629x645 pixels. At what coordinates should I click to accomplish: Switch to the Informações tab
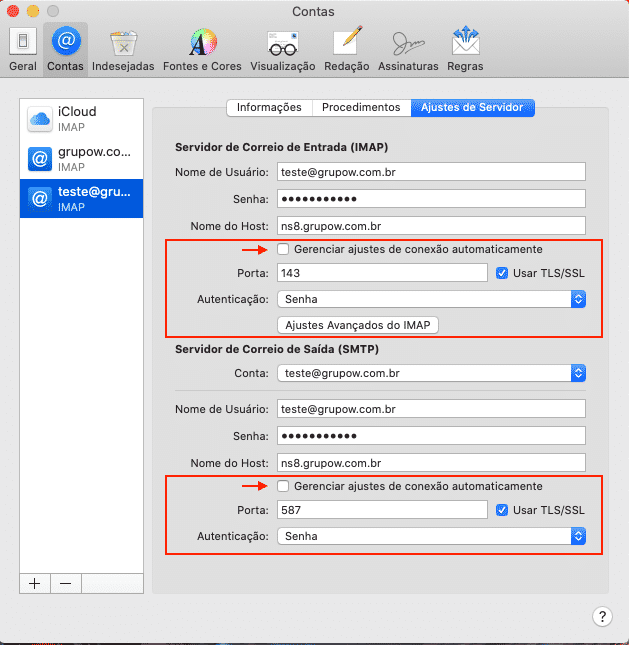[x=269, y=108]
